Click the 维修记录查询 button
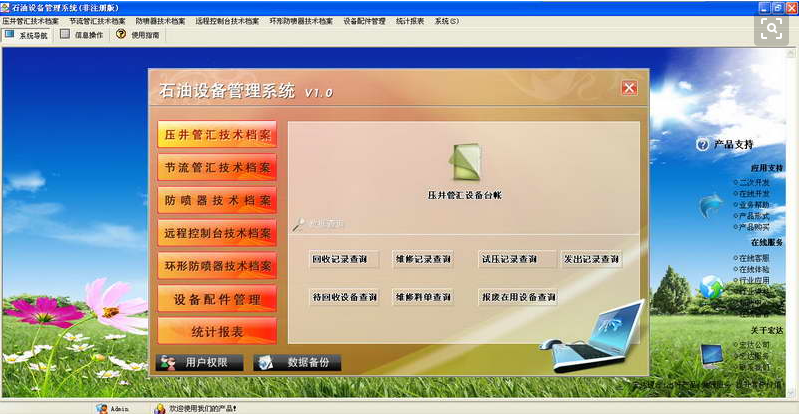The height and width of the screenshot is (414, 800). click(x=423, y=259)
